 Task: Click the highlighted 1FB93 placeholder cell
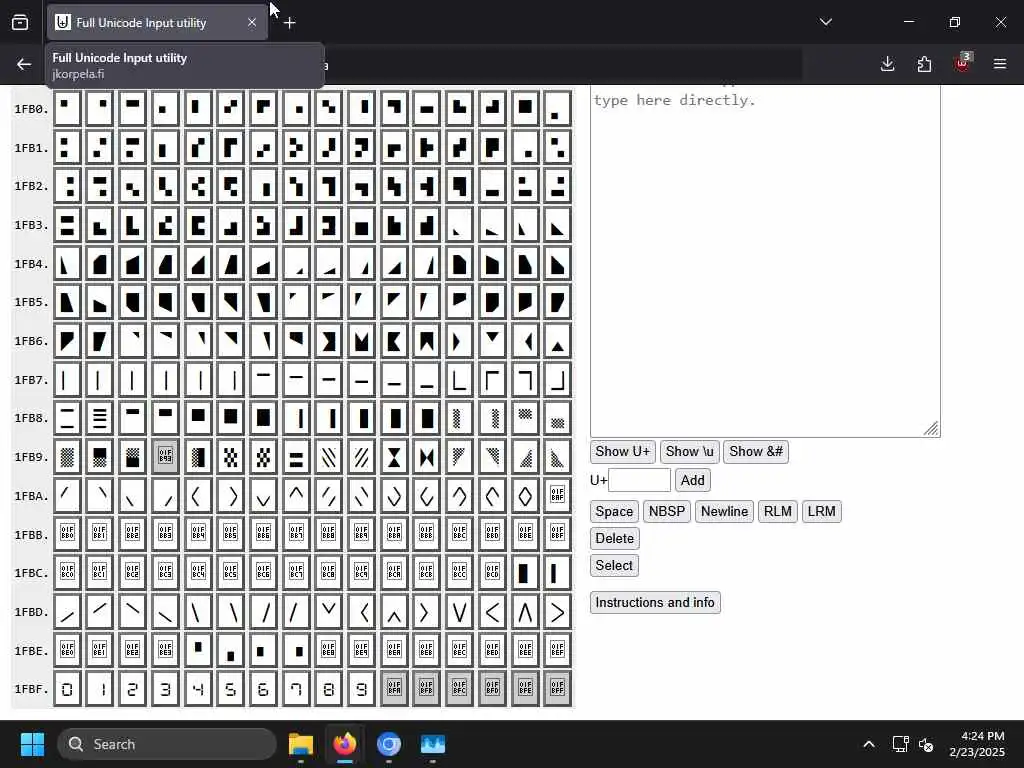(x=165, y=456)
